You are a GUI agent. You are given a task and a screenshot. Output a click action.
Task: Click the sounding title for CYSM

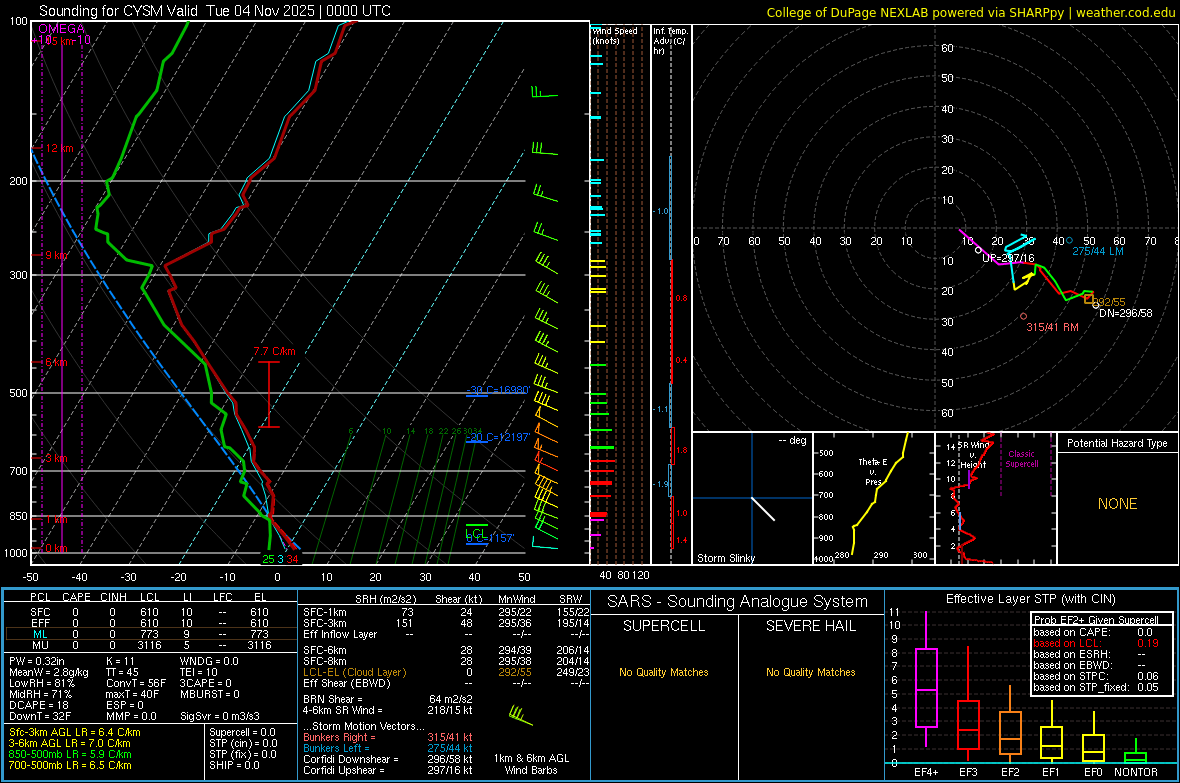tap(214, 11)
